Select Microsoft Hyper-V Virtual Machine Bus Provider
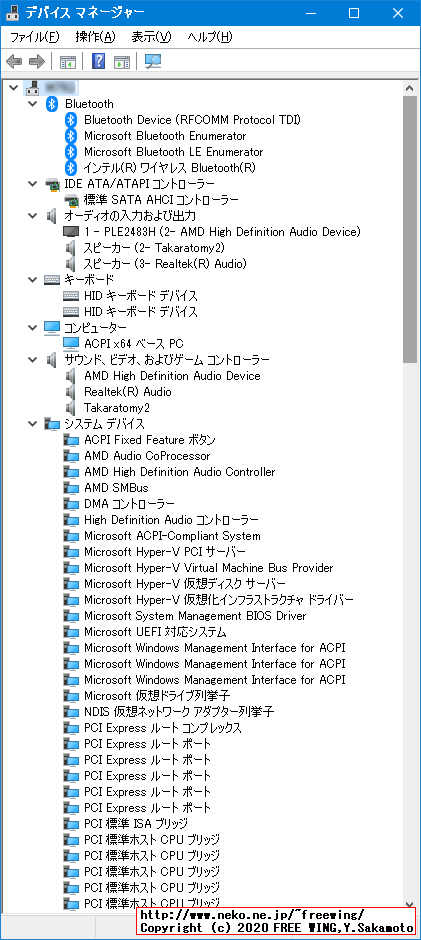Screen dimensions: 421x940 point(209,568)
